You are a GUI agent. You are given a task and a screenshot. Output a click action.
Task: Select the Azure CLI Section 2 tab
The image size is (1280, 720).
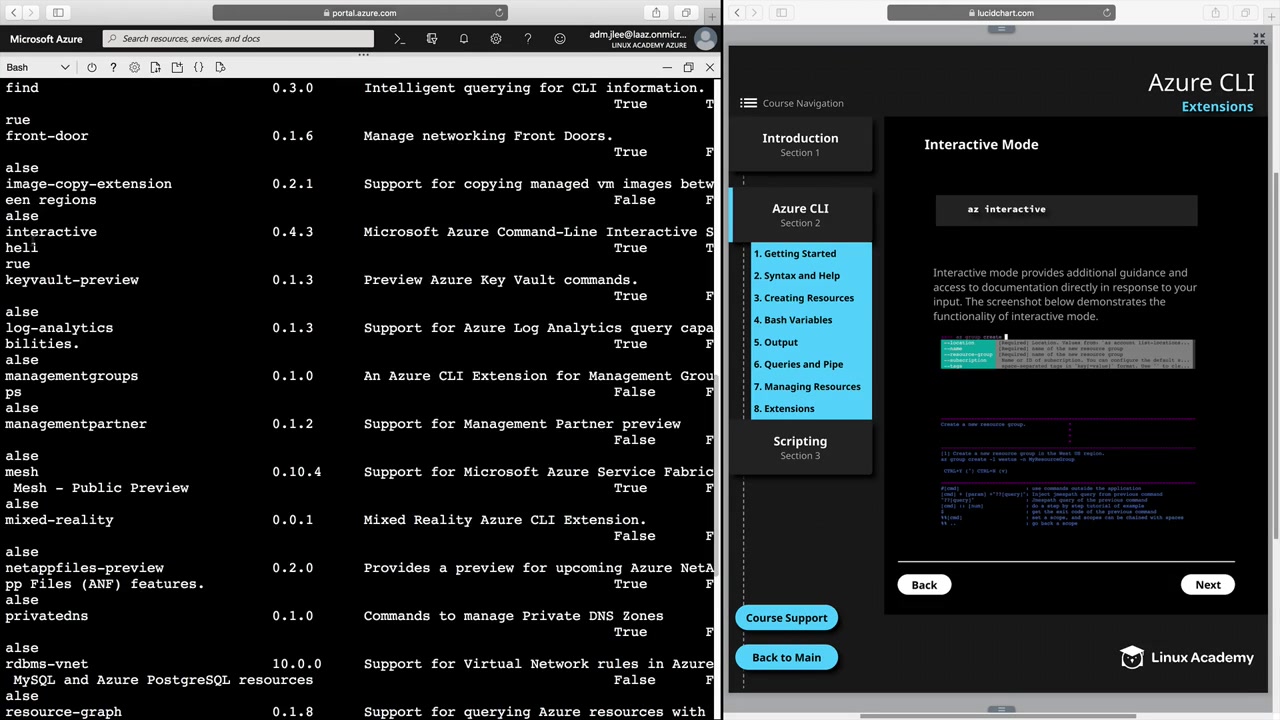click(x=800, y=214)
